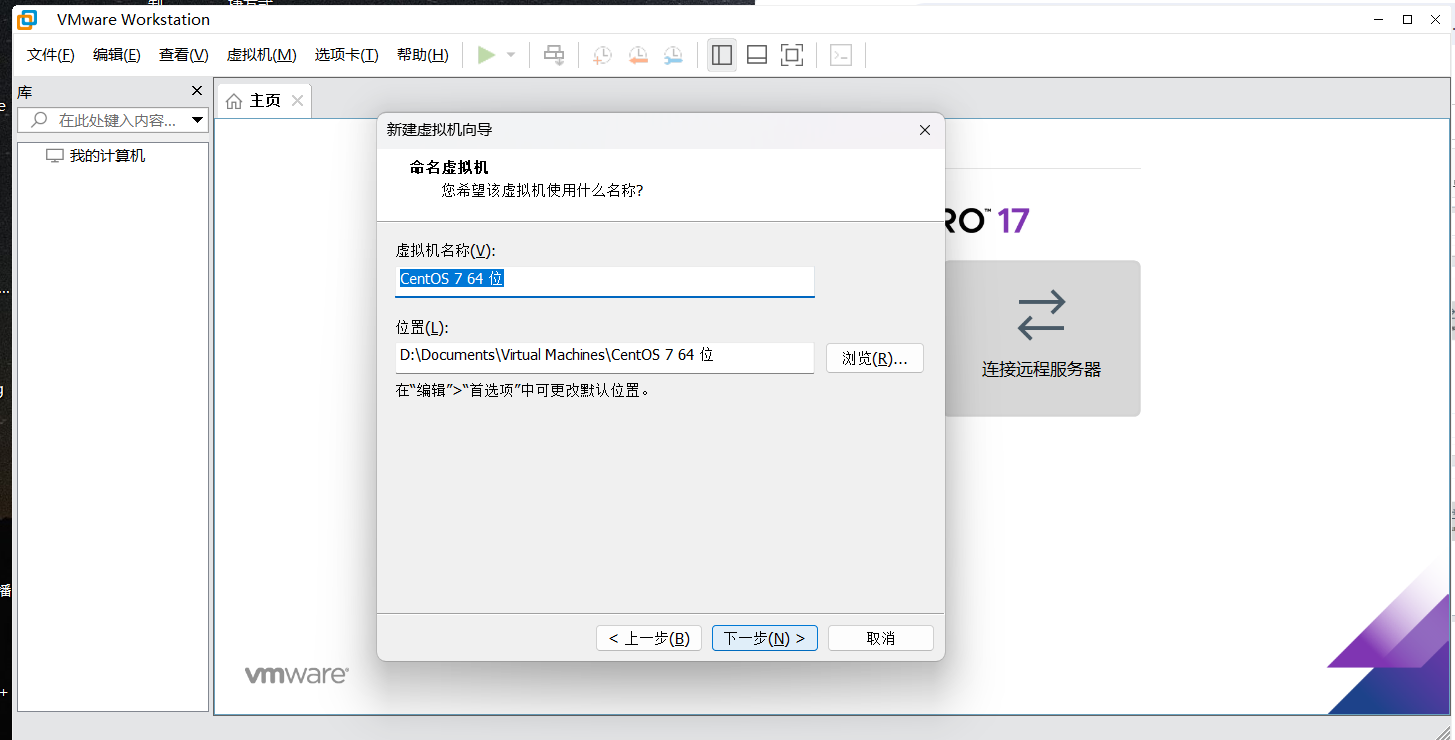The height and width of the screenshot is (740, 1455).
Task: Click the < 上一步(B) button
Action: tap(649, 638)
